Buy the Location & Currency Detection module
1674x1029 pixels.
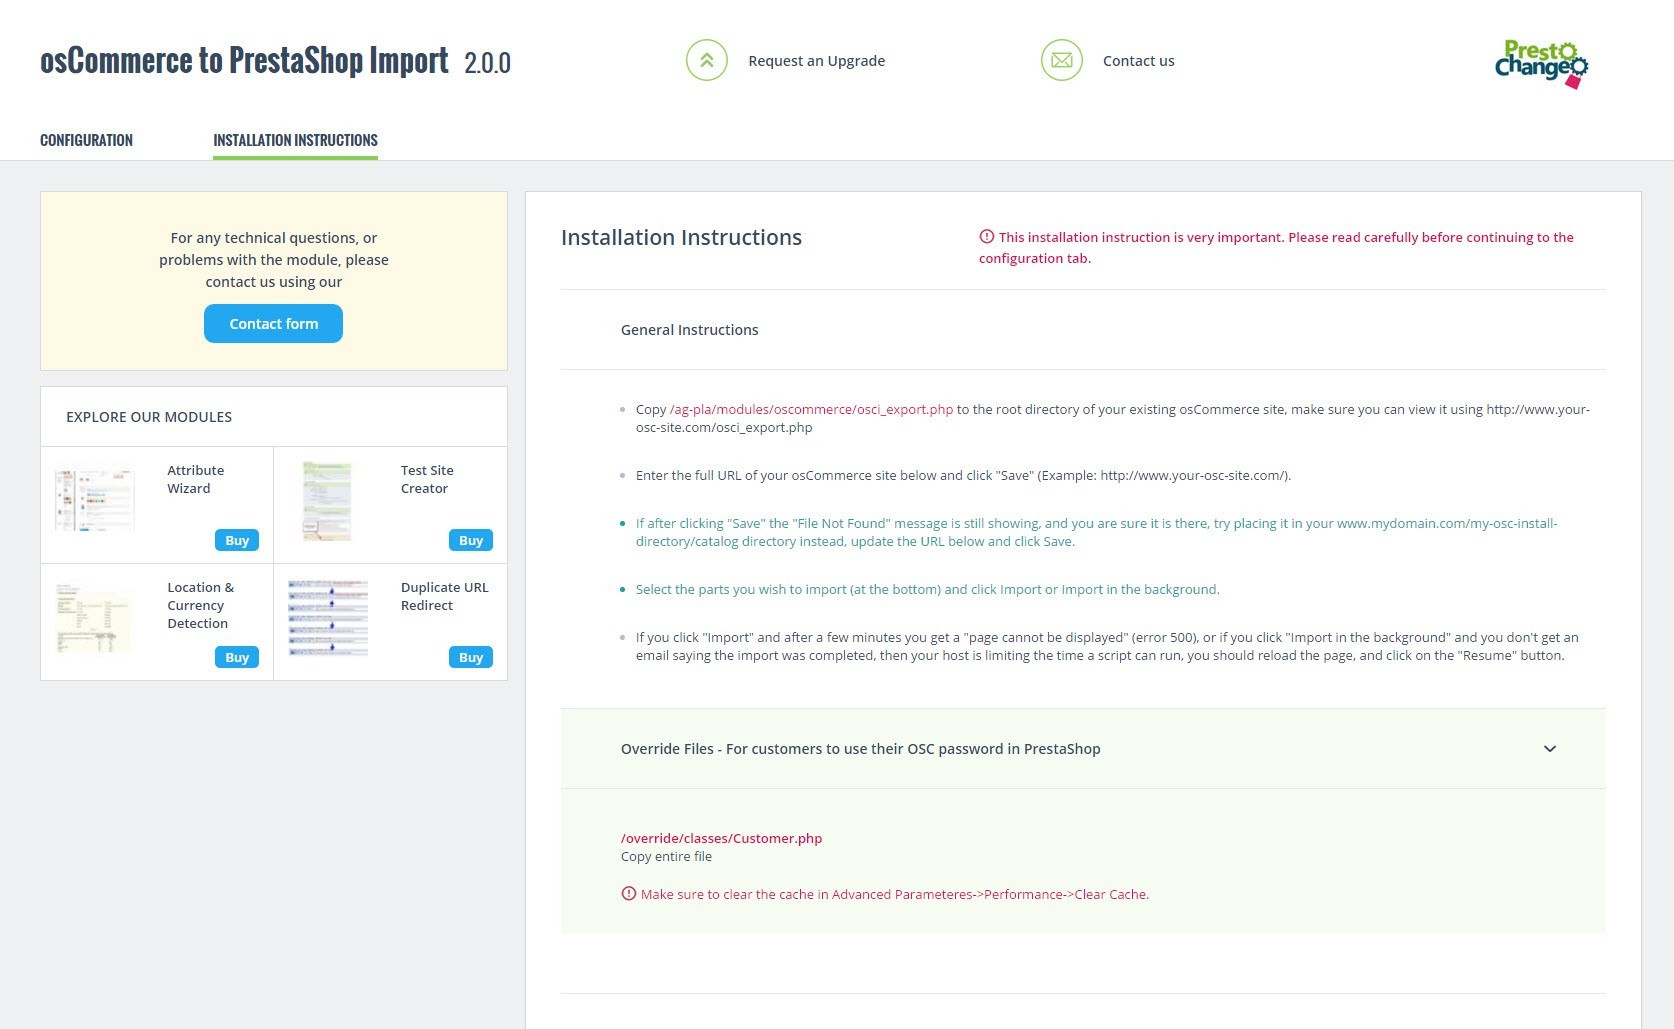point(237,657)
